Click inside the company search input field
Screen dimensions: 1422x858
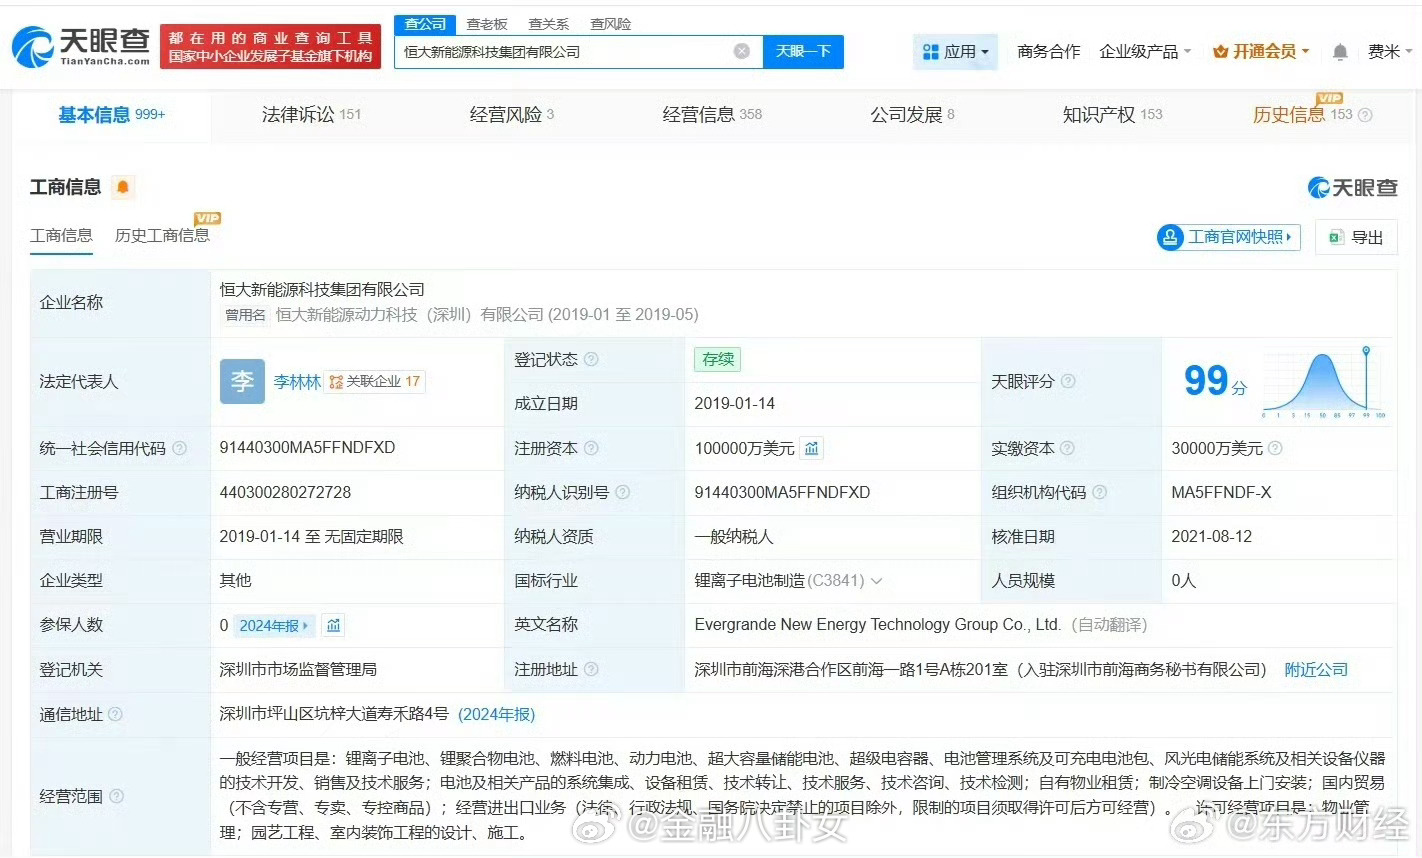click(x=570, y=51)
